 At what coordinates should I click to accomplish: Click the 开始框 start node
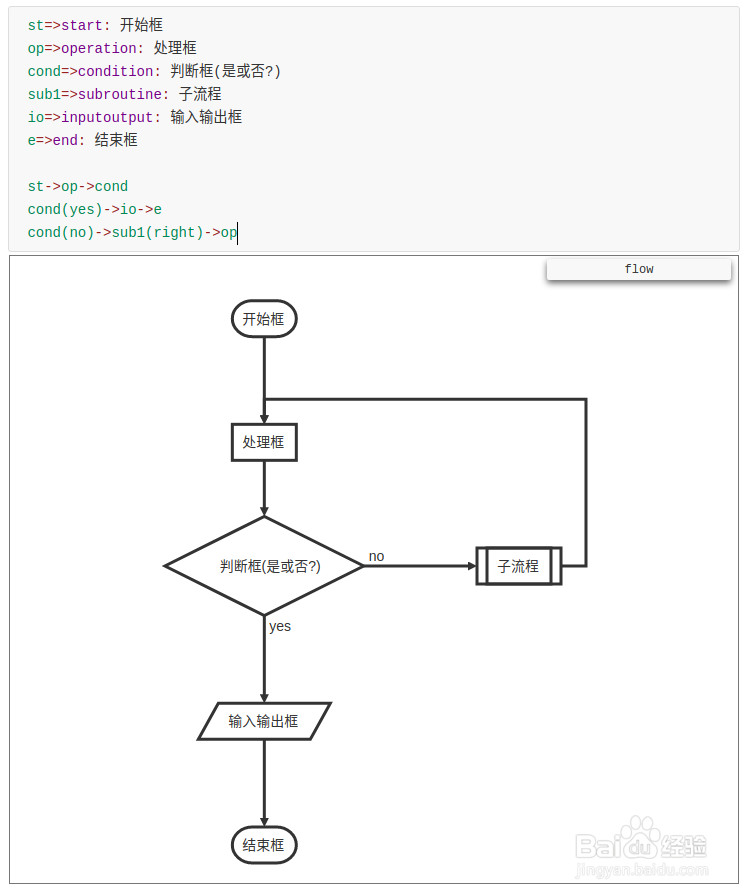click(264, 319)
